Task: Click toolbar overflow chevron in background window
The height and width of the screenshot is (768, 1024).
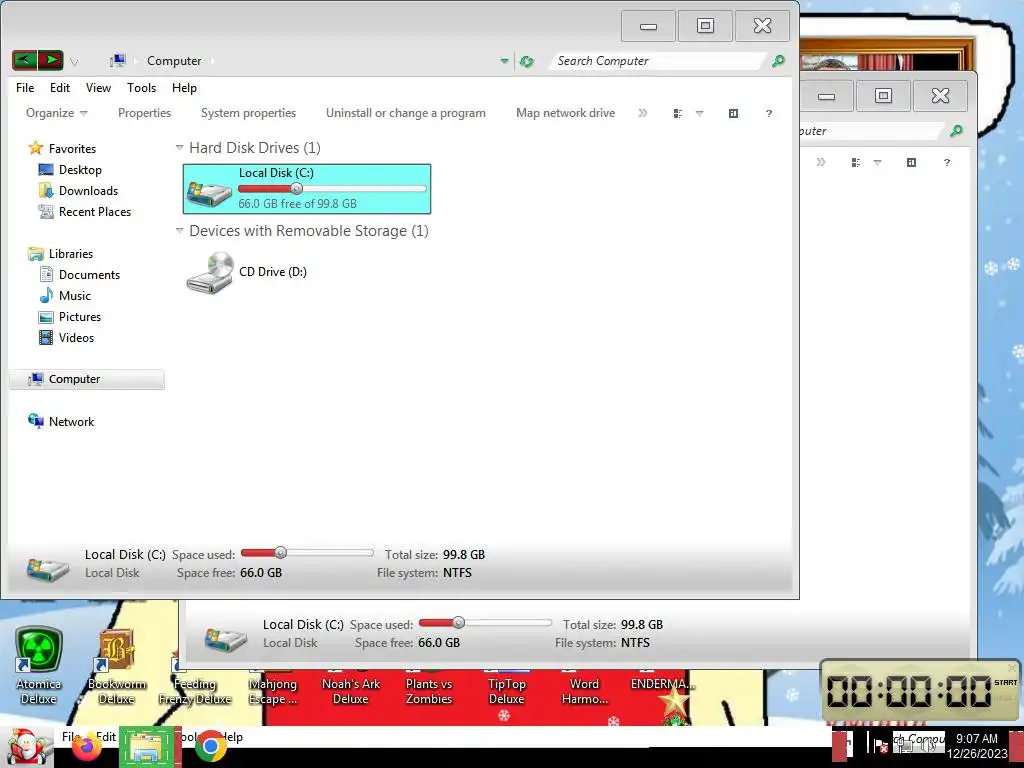Action: (x=821, y=162)
